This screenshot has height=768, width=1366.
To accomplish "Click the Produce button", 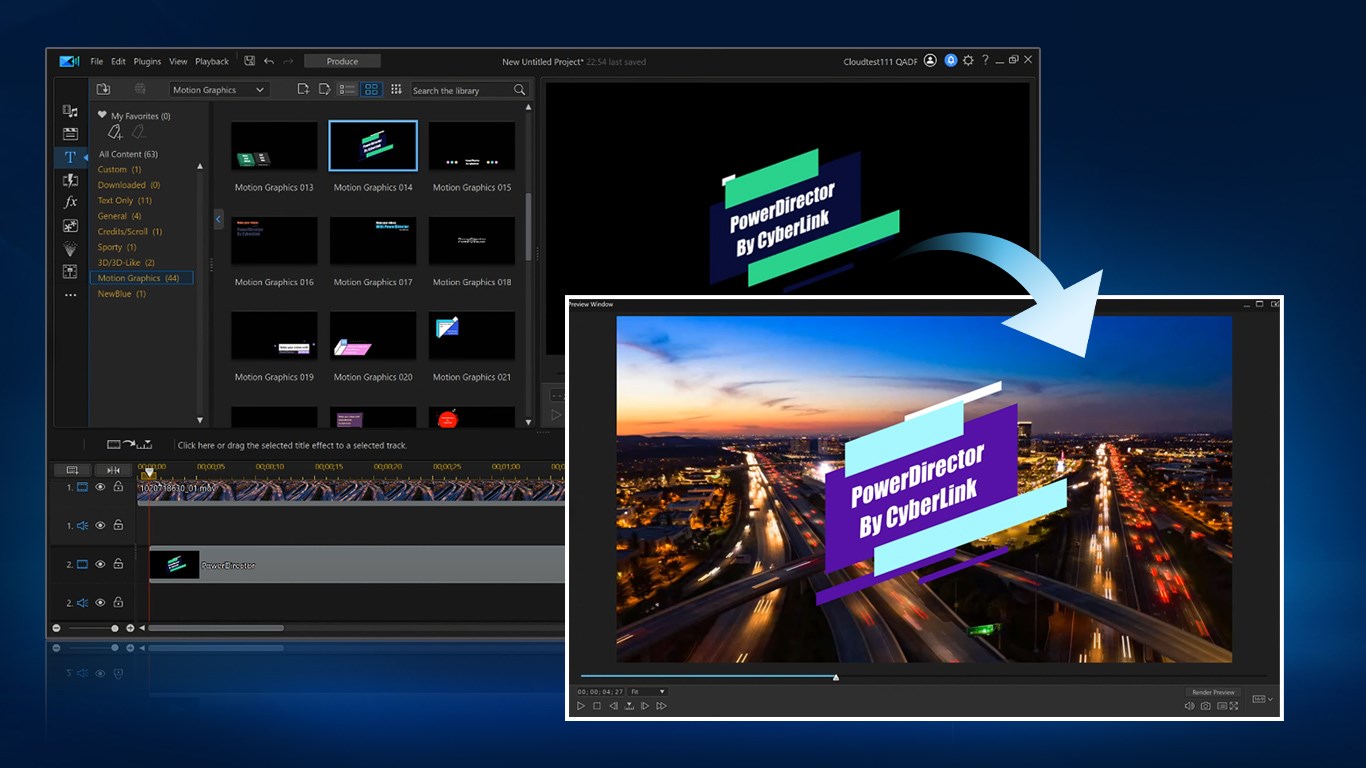I will click(342, 61).
